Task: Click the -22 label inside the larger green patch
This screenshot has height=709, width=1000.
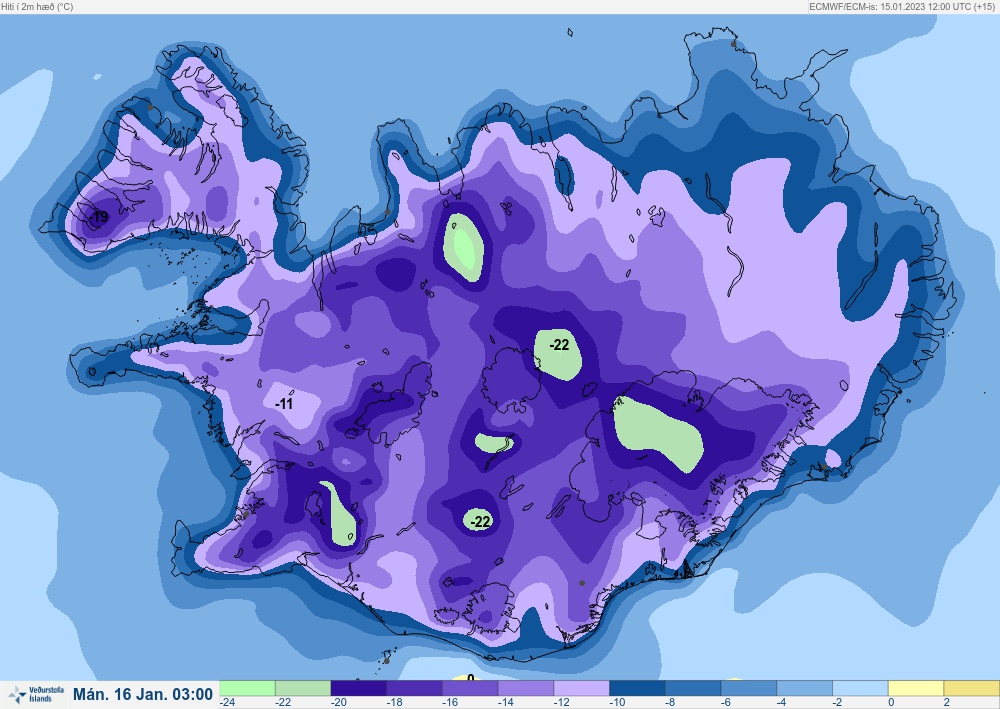Action: coord(559,345)
